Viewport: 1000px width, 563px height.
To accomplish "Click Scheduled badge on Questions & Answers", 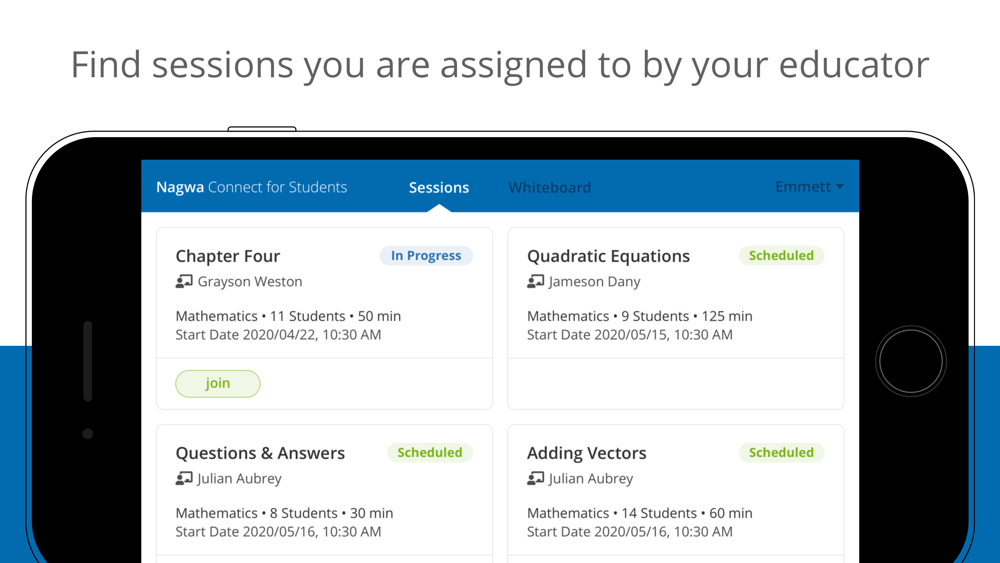I will point(430,453).
